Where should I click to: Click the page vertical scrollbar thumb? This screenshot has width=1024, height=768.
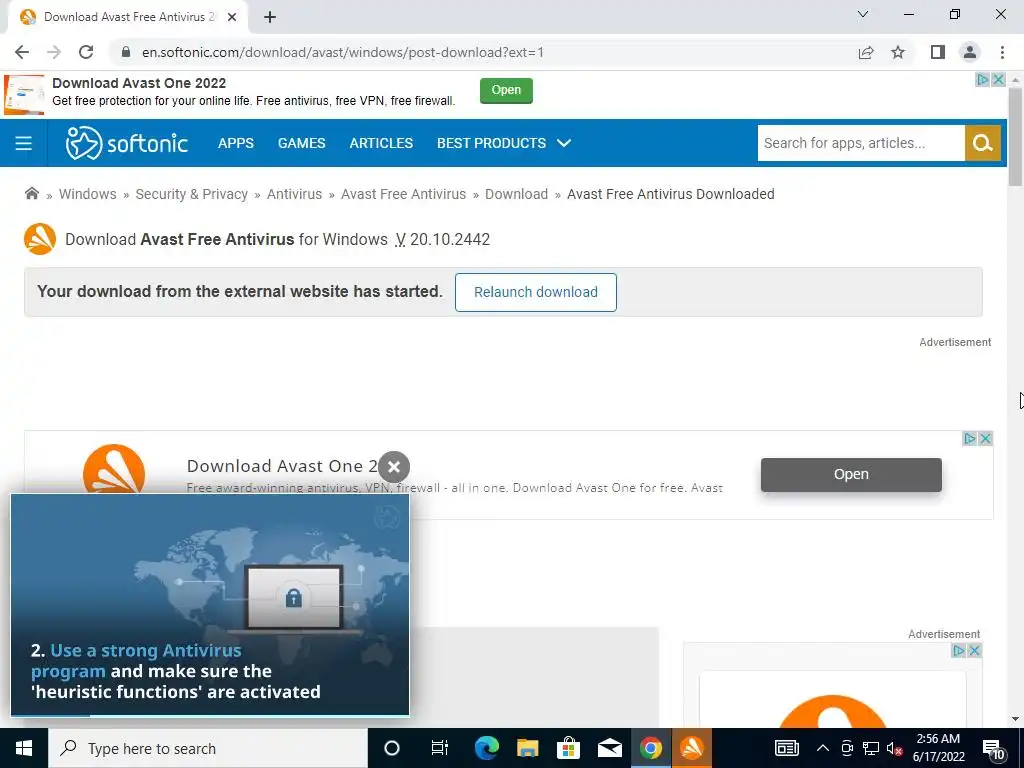click(x=1015, y=136)
